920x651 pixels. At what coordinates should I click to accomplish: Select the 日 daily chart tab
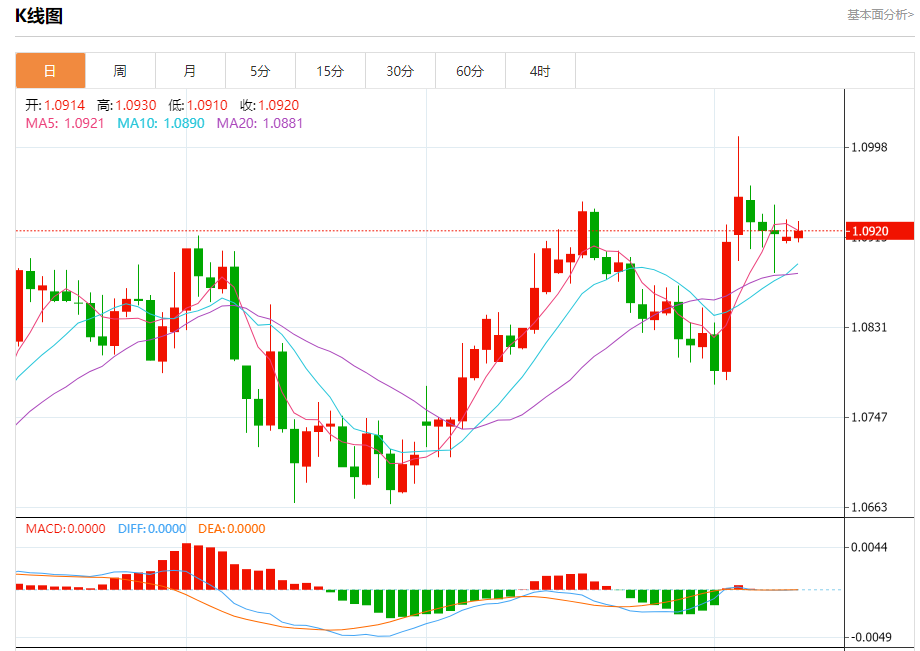tap(50, 71)
